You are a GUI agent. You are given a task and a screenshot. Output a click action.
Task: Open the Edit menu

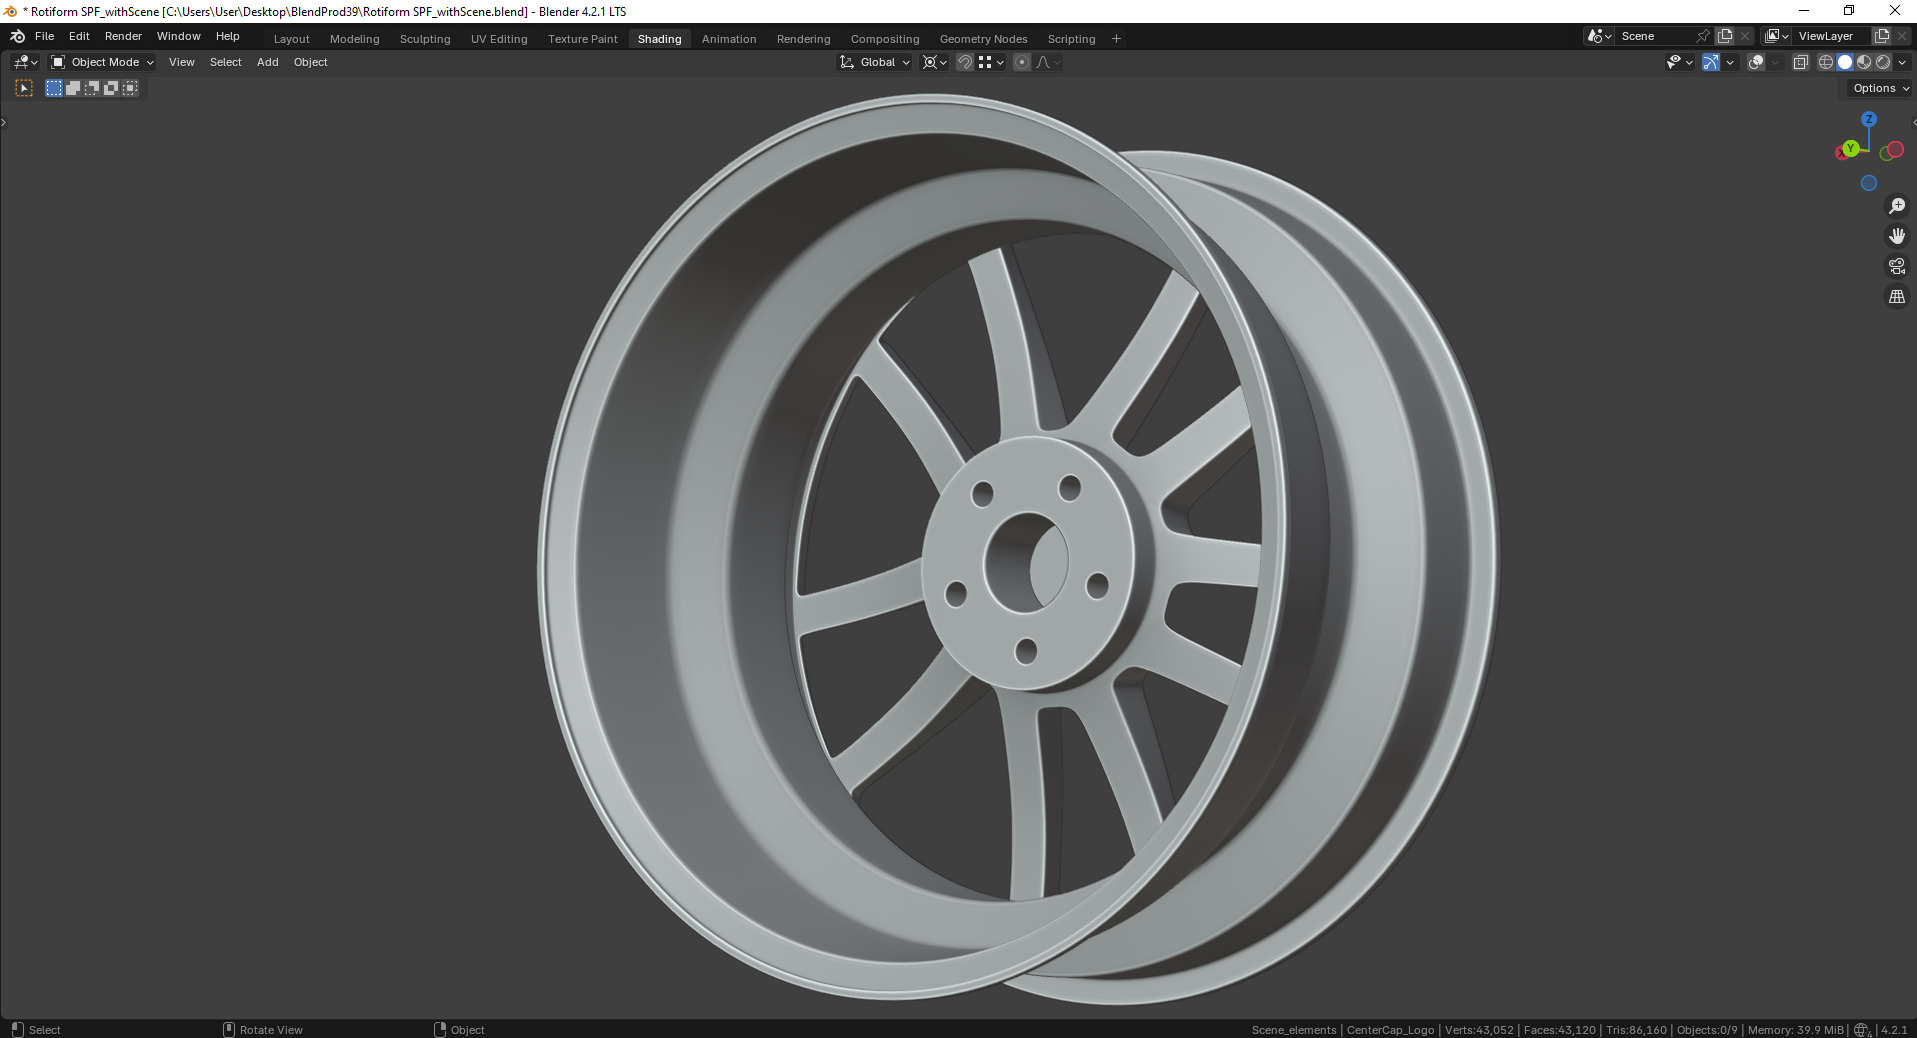pos(79,36)
